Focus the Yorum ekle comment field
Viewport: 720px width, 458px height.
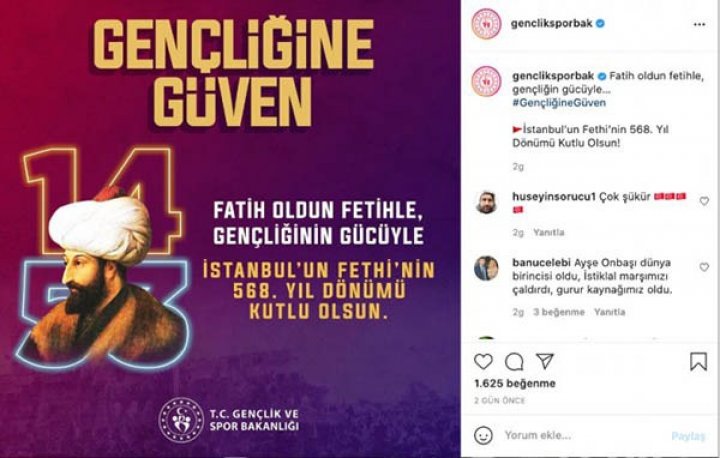(x=583, y=435)
